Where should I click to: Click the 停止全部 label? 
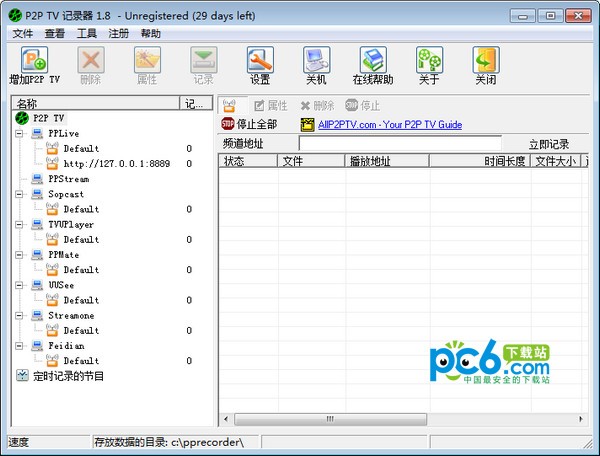[x=256, y=124]
